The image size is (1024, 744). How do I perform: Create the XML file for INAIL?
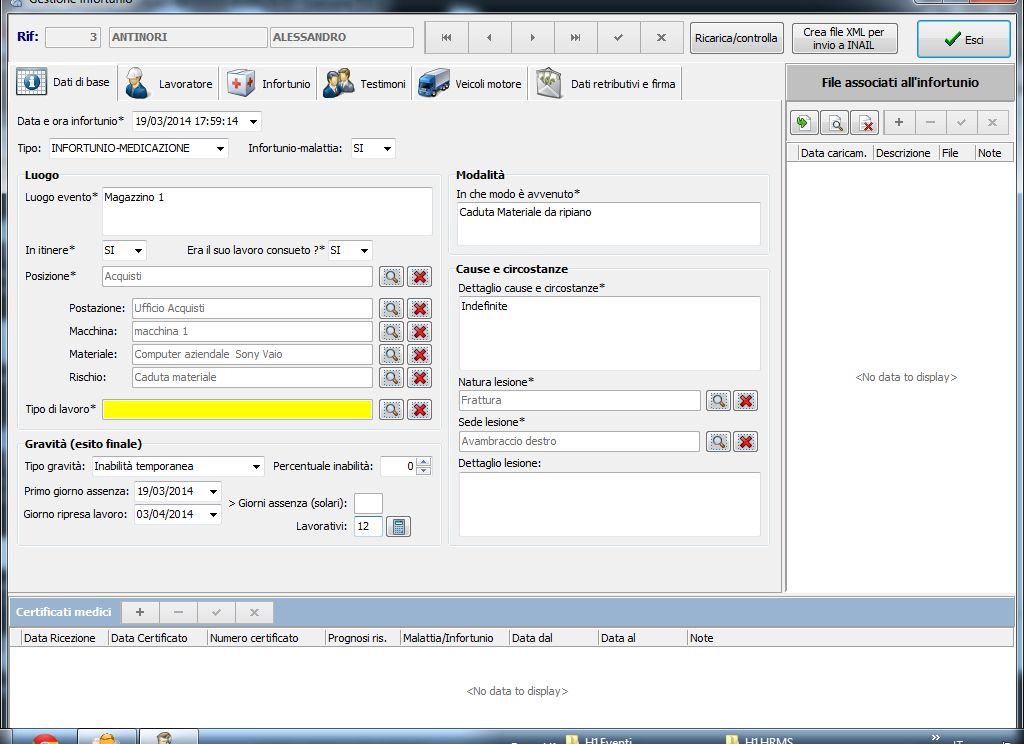click(844, 38)
